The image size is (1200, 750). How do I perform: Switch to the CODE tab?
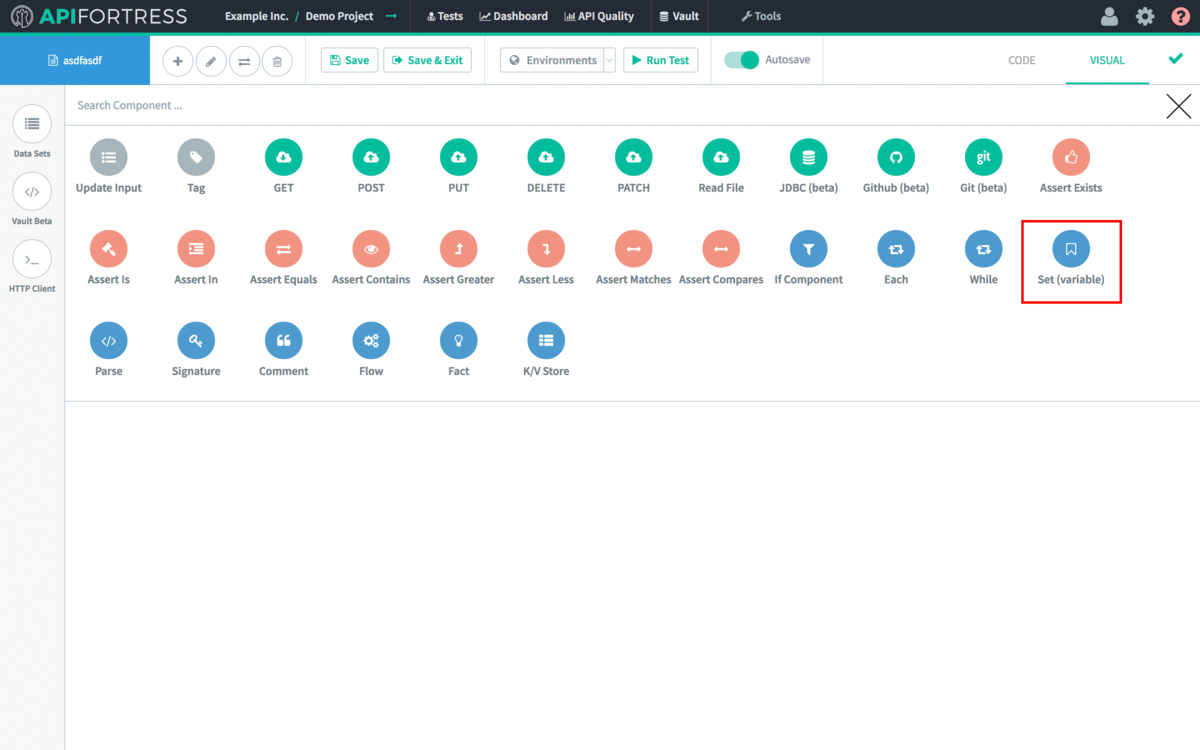point(1021,60)
